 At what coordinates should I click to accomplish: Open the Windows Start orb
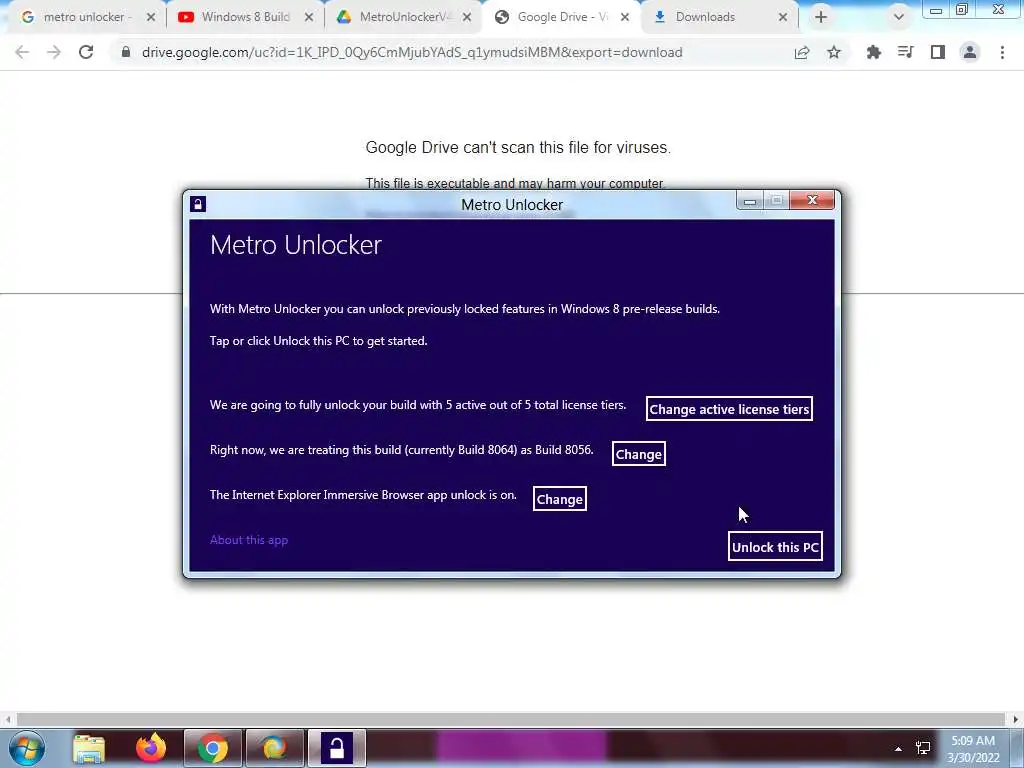click(x=27, y=748)
